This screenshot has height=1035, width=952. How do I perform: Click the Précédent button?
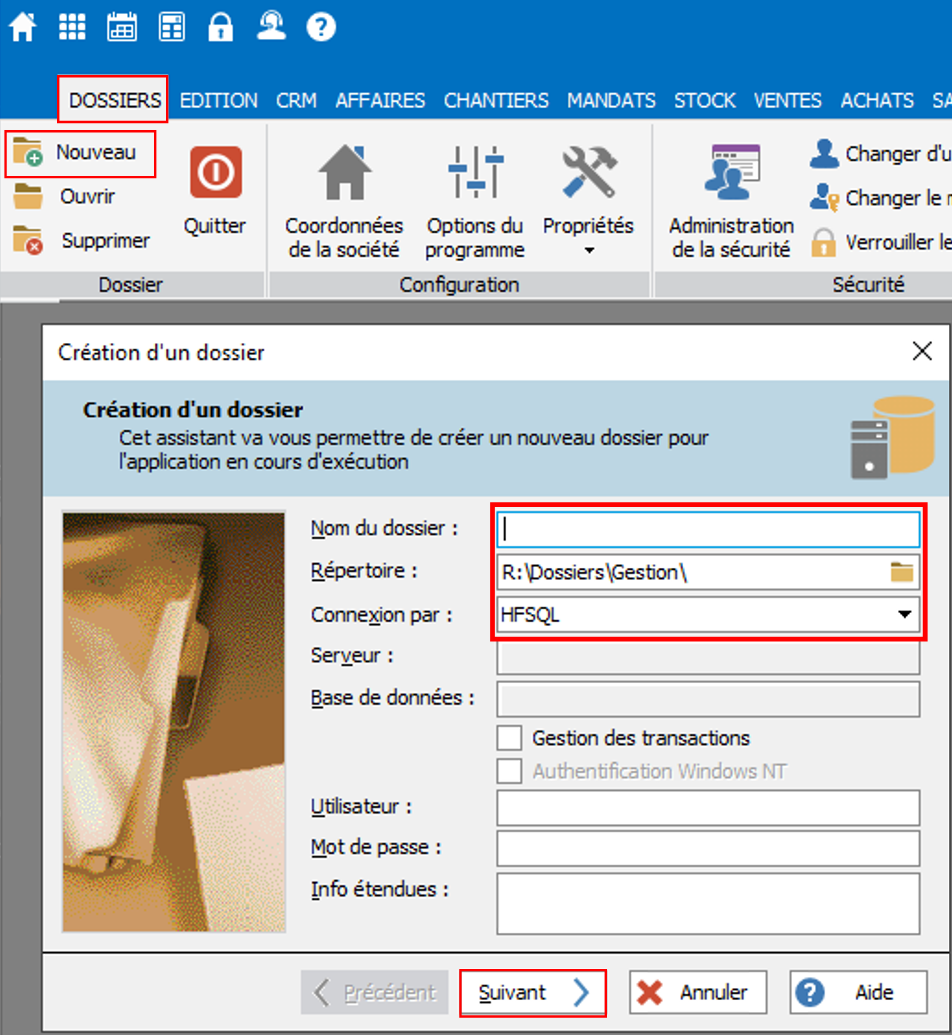click(x=374, y=992)
